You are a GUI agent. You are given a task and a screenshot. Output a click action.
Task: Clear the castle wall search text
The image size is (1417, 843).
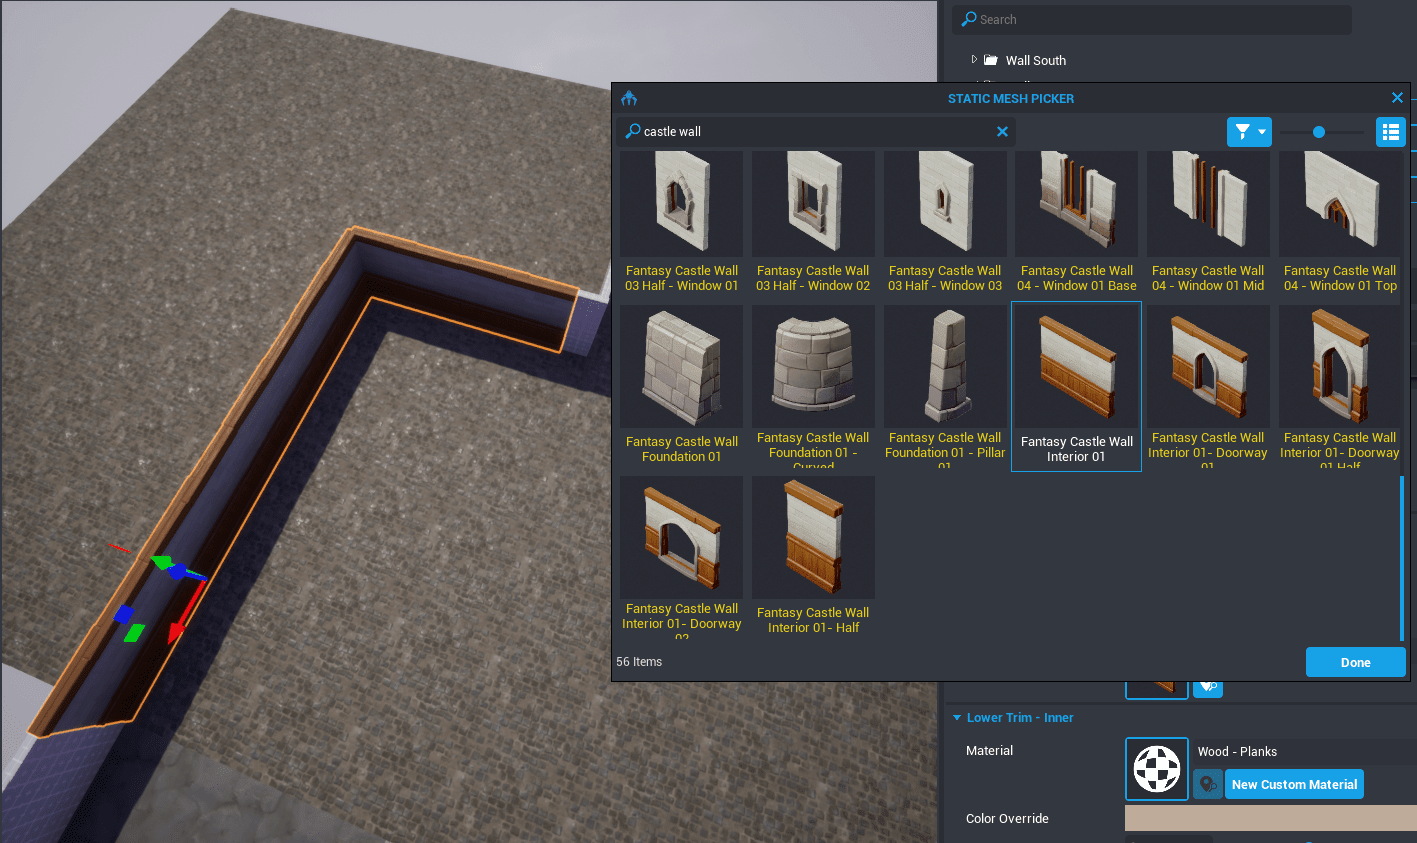1002,132
